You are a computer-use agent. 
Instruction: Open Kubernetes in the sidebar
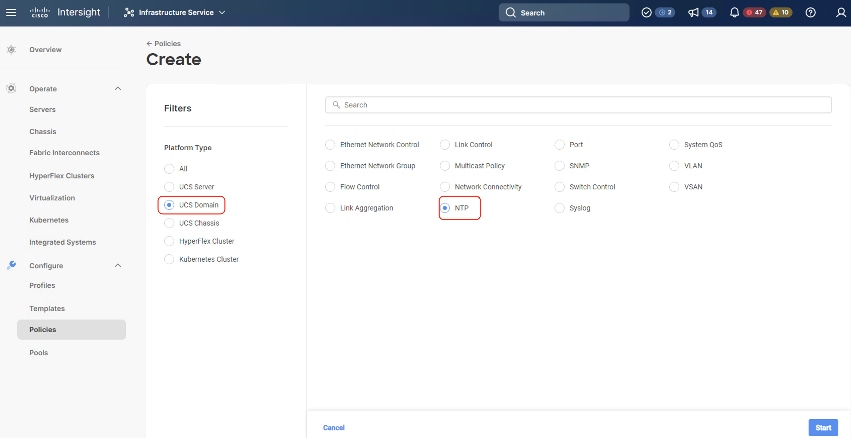[x=49, y=220]
